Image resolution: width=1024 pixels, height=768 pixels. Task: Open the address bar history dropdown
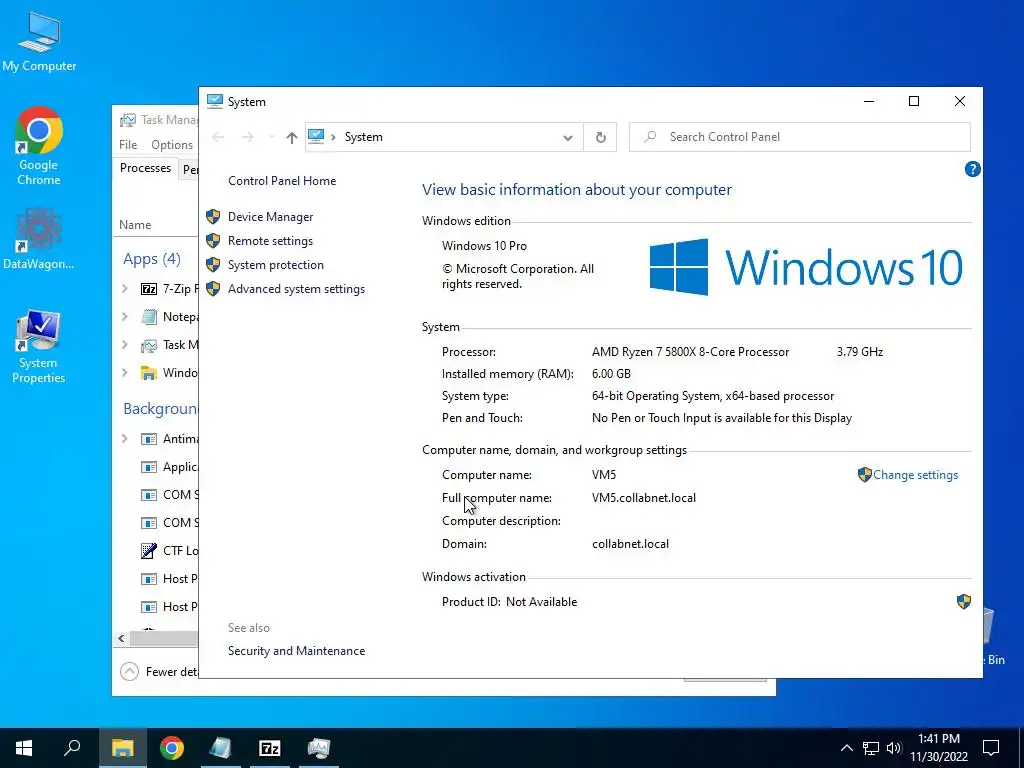(568, 137)
